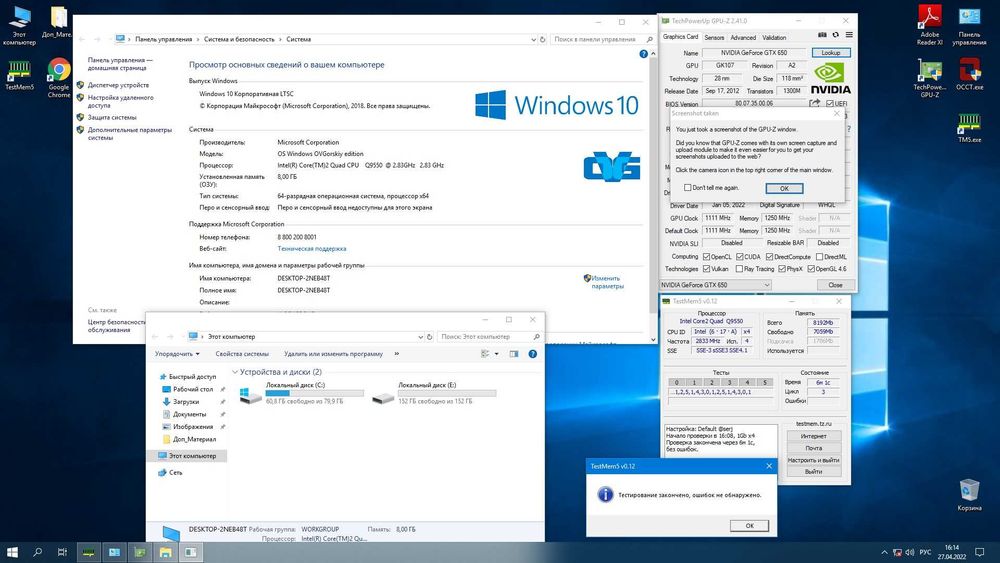Toggle the OpenCL checkbox
Viewport: 1000px width, 563px height.
coord(706,257)
